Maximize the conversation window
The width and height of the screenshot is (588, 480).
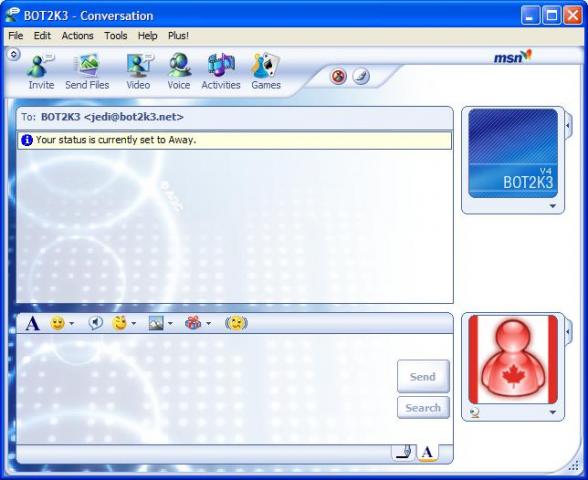[552, 15]
